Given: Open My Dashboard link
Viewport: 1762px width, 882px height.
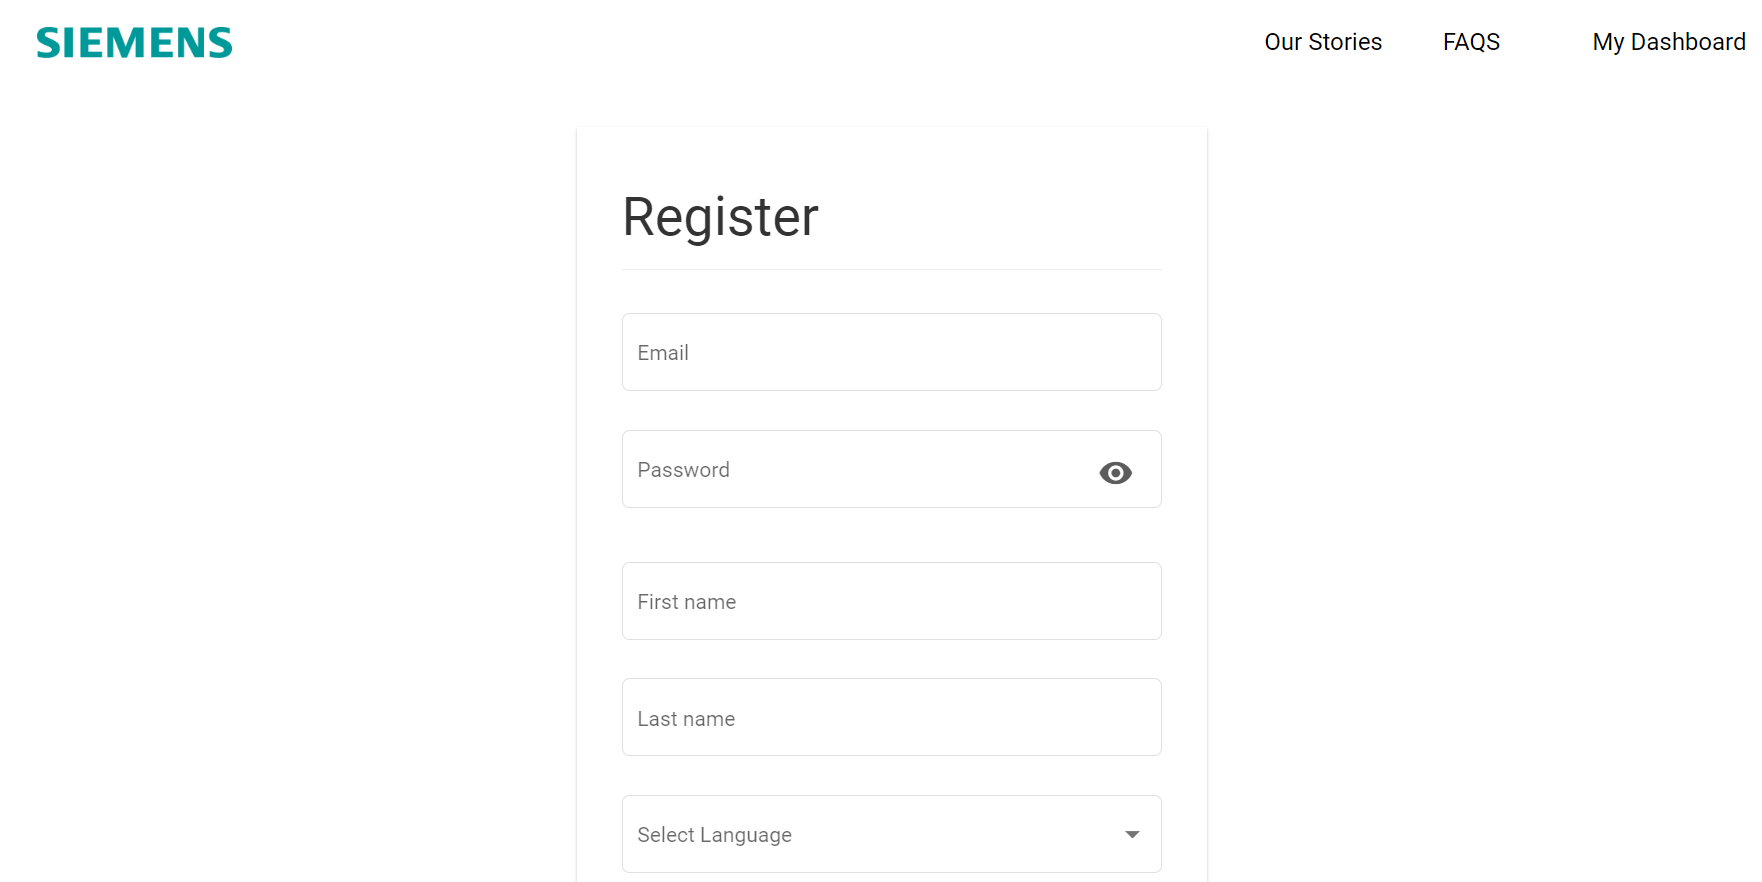Looking at the screenshot, I should pos(1668,42).
